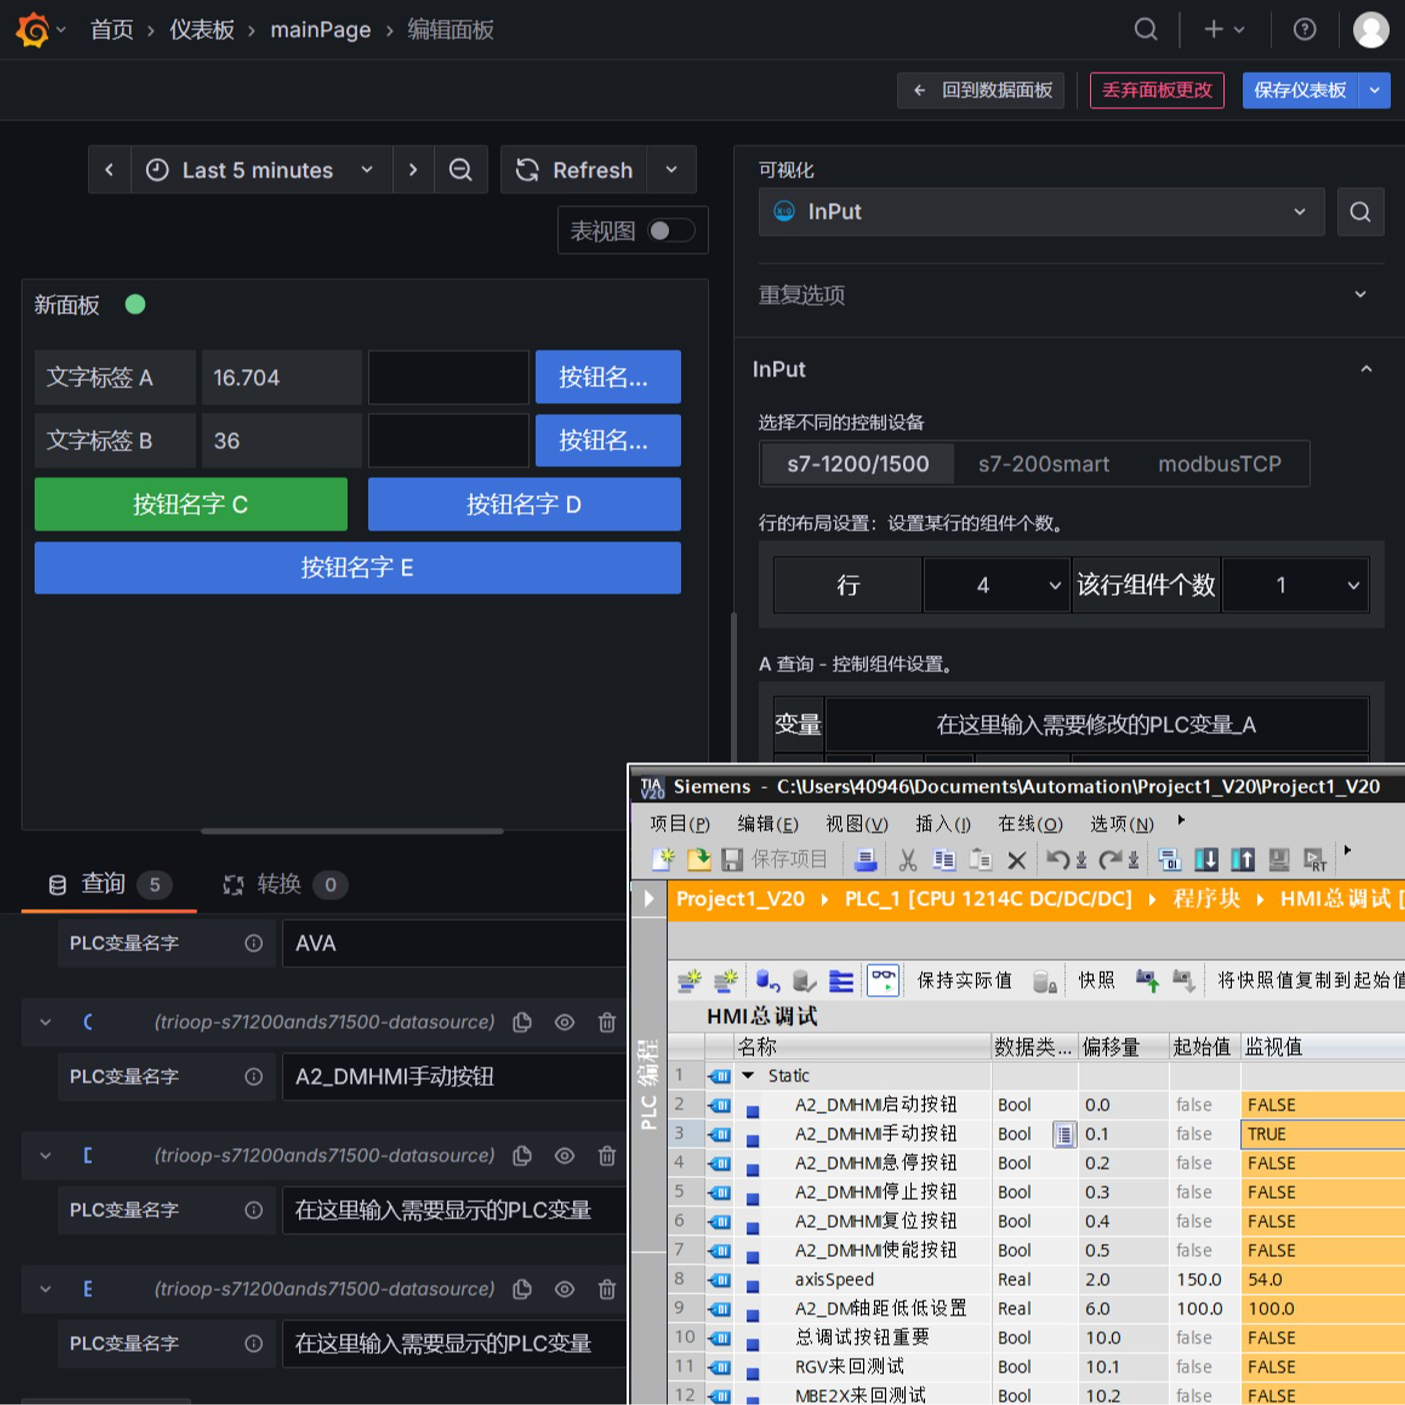Image resolution: width=1405 pixels, height=1405 pixels.
Task: Print using Siemens toolbar printer icon
Action: point(866,859)
